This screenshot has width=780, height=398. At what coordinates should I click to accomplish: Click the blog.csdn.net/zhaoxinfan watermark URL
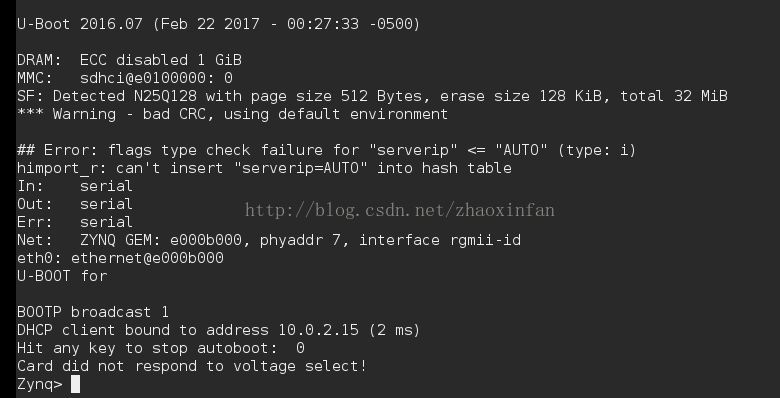399,210
